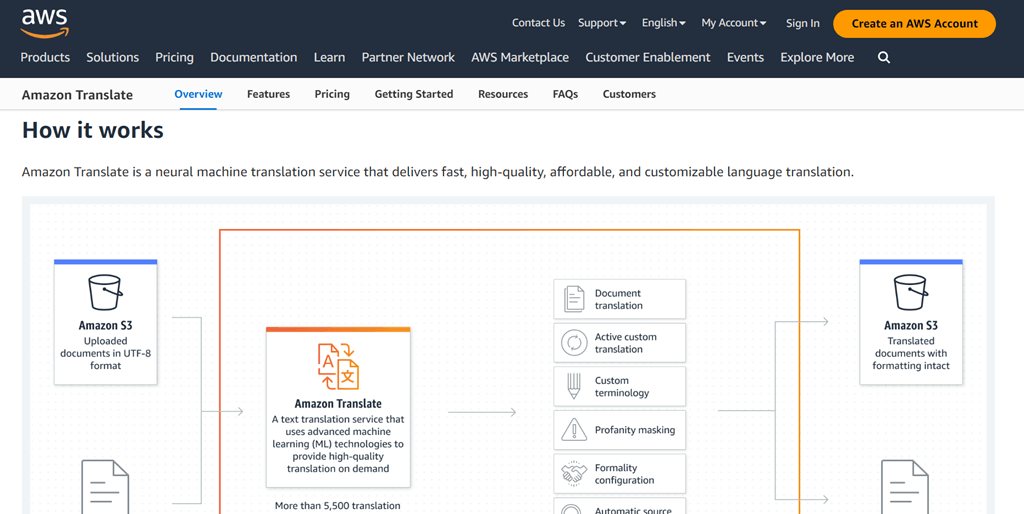Image resolution: width=1024 pixels, height=514 pixels.
Task: Open the Products menu
Action: click(45, 58)
